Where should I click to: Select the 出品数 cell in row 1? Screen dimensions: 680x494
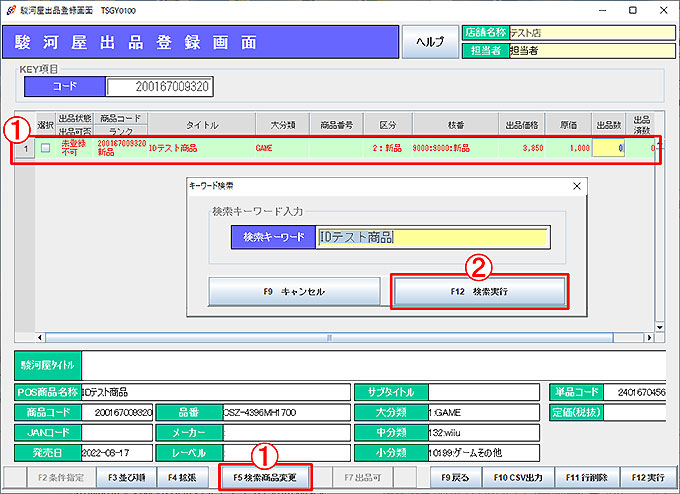point(609,149)
